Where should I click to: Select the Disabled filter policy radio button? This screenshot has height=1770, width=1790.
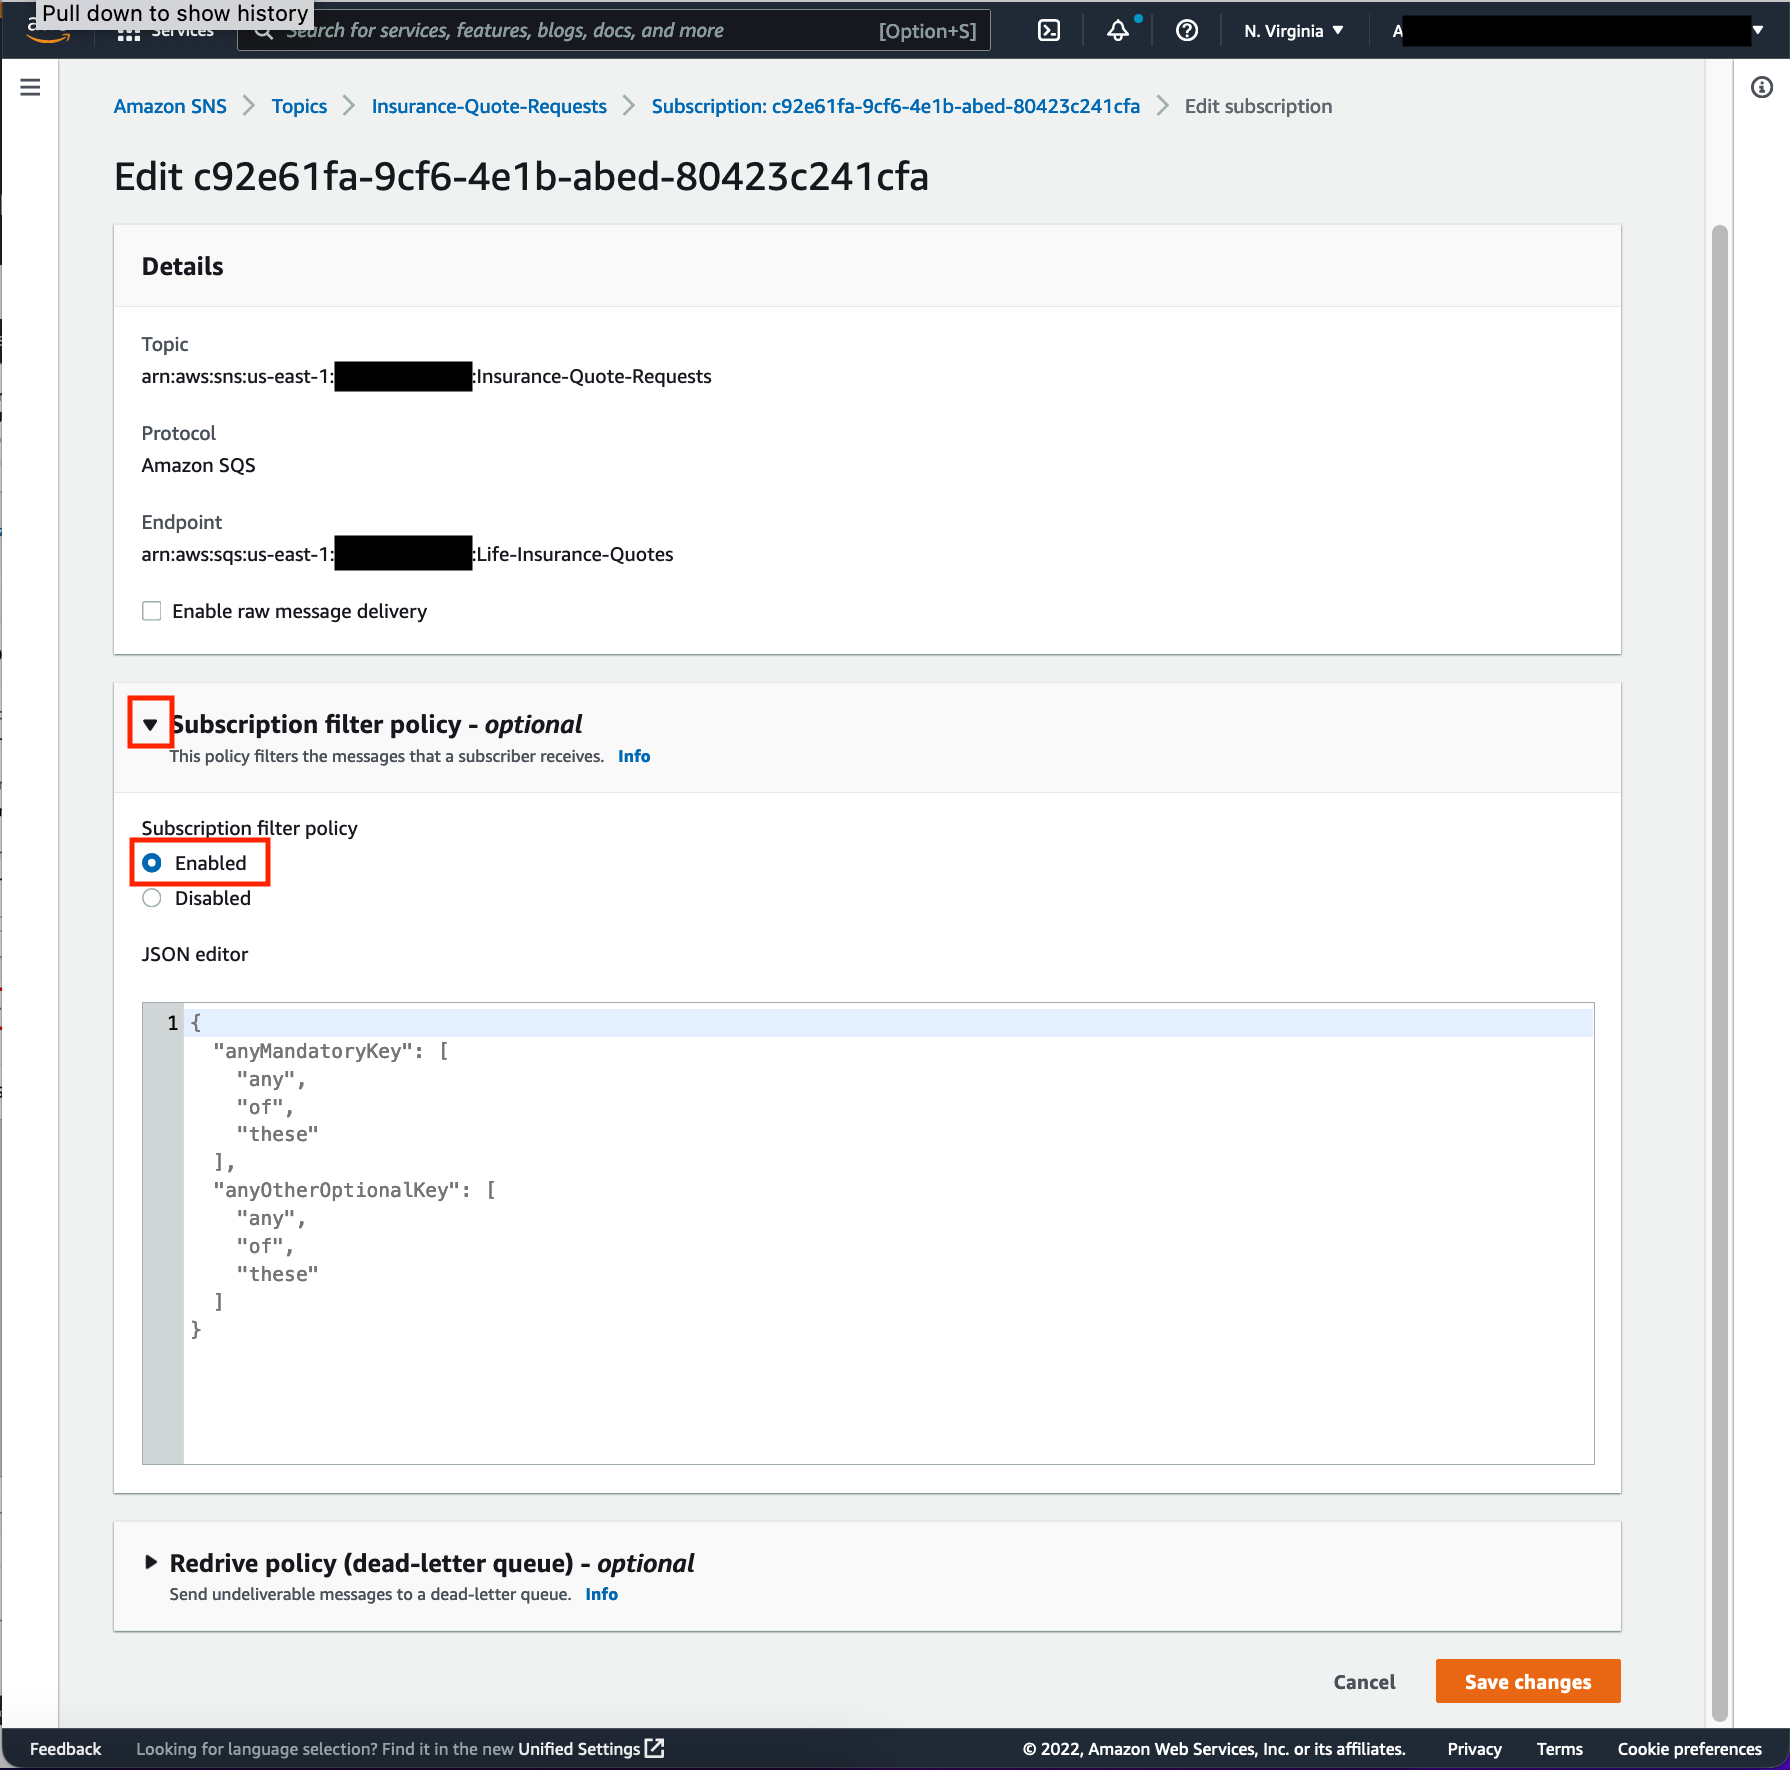pyautogui.click(x=152, y=898)
